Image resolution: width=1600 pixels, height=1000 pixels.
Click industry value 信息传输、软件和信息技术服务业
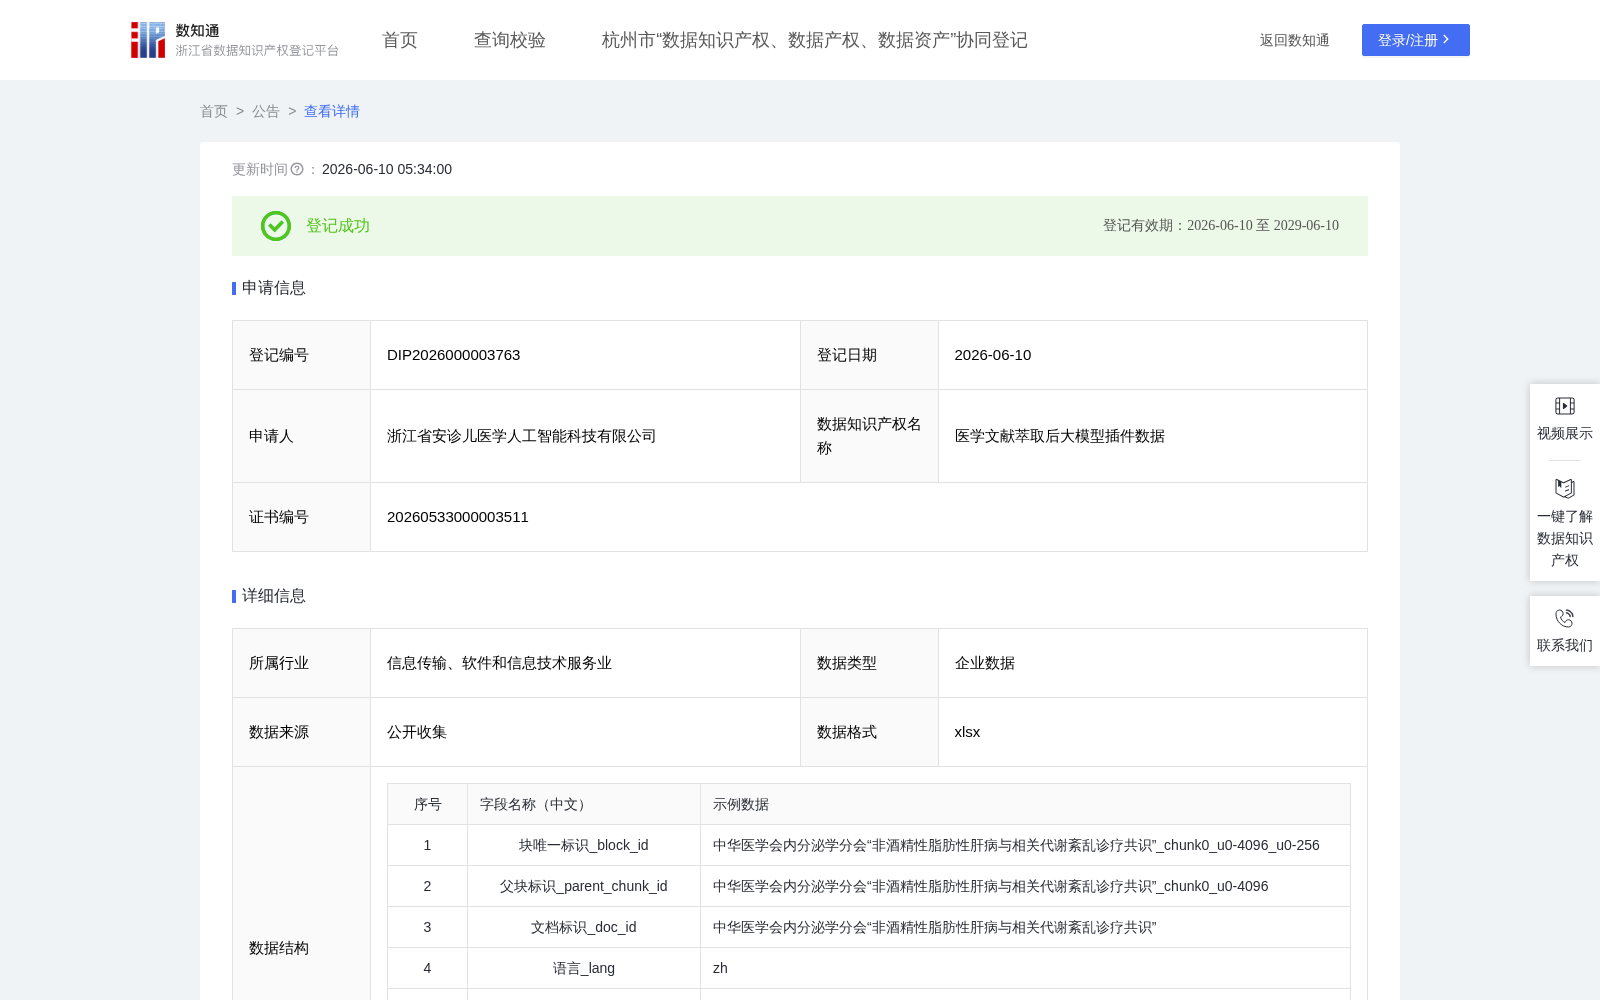pyautogui.click(x=500, y=663)
